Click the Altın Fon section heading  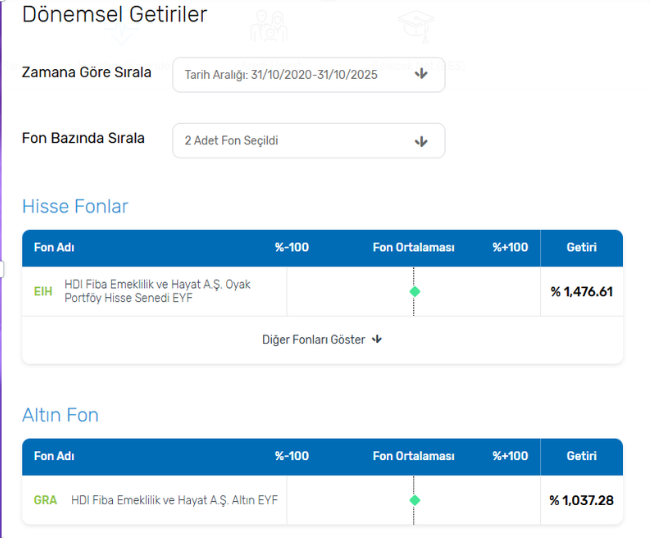pos(60,415)
